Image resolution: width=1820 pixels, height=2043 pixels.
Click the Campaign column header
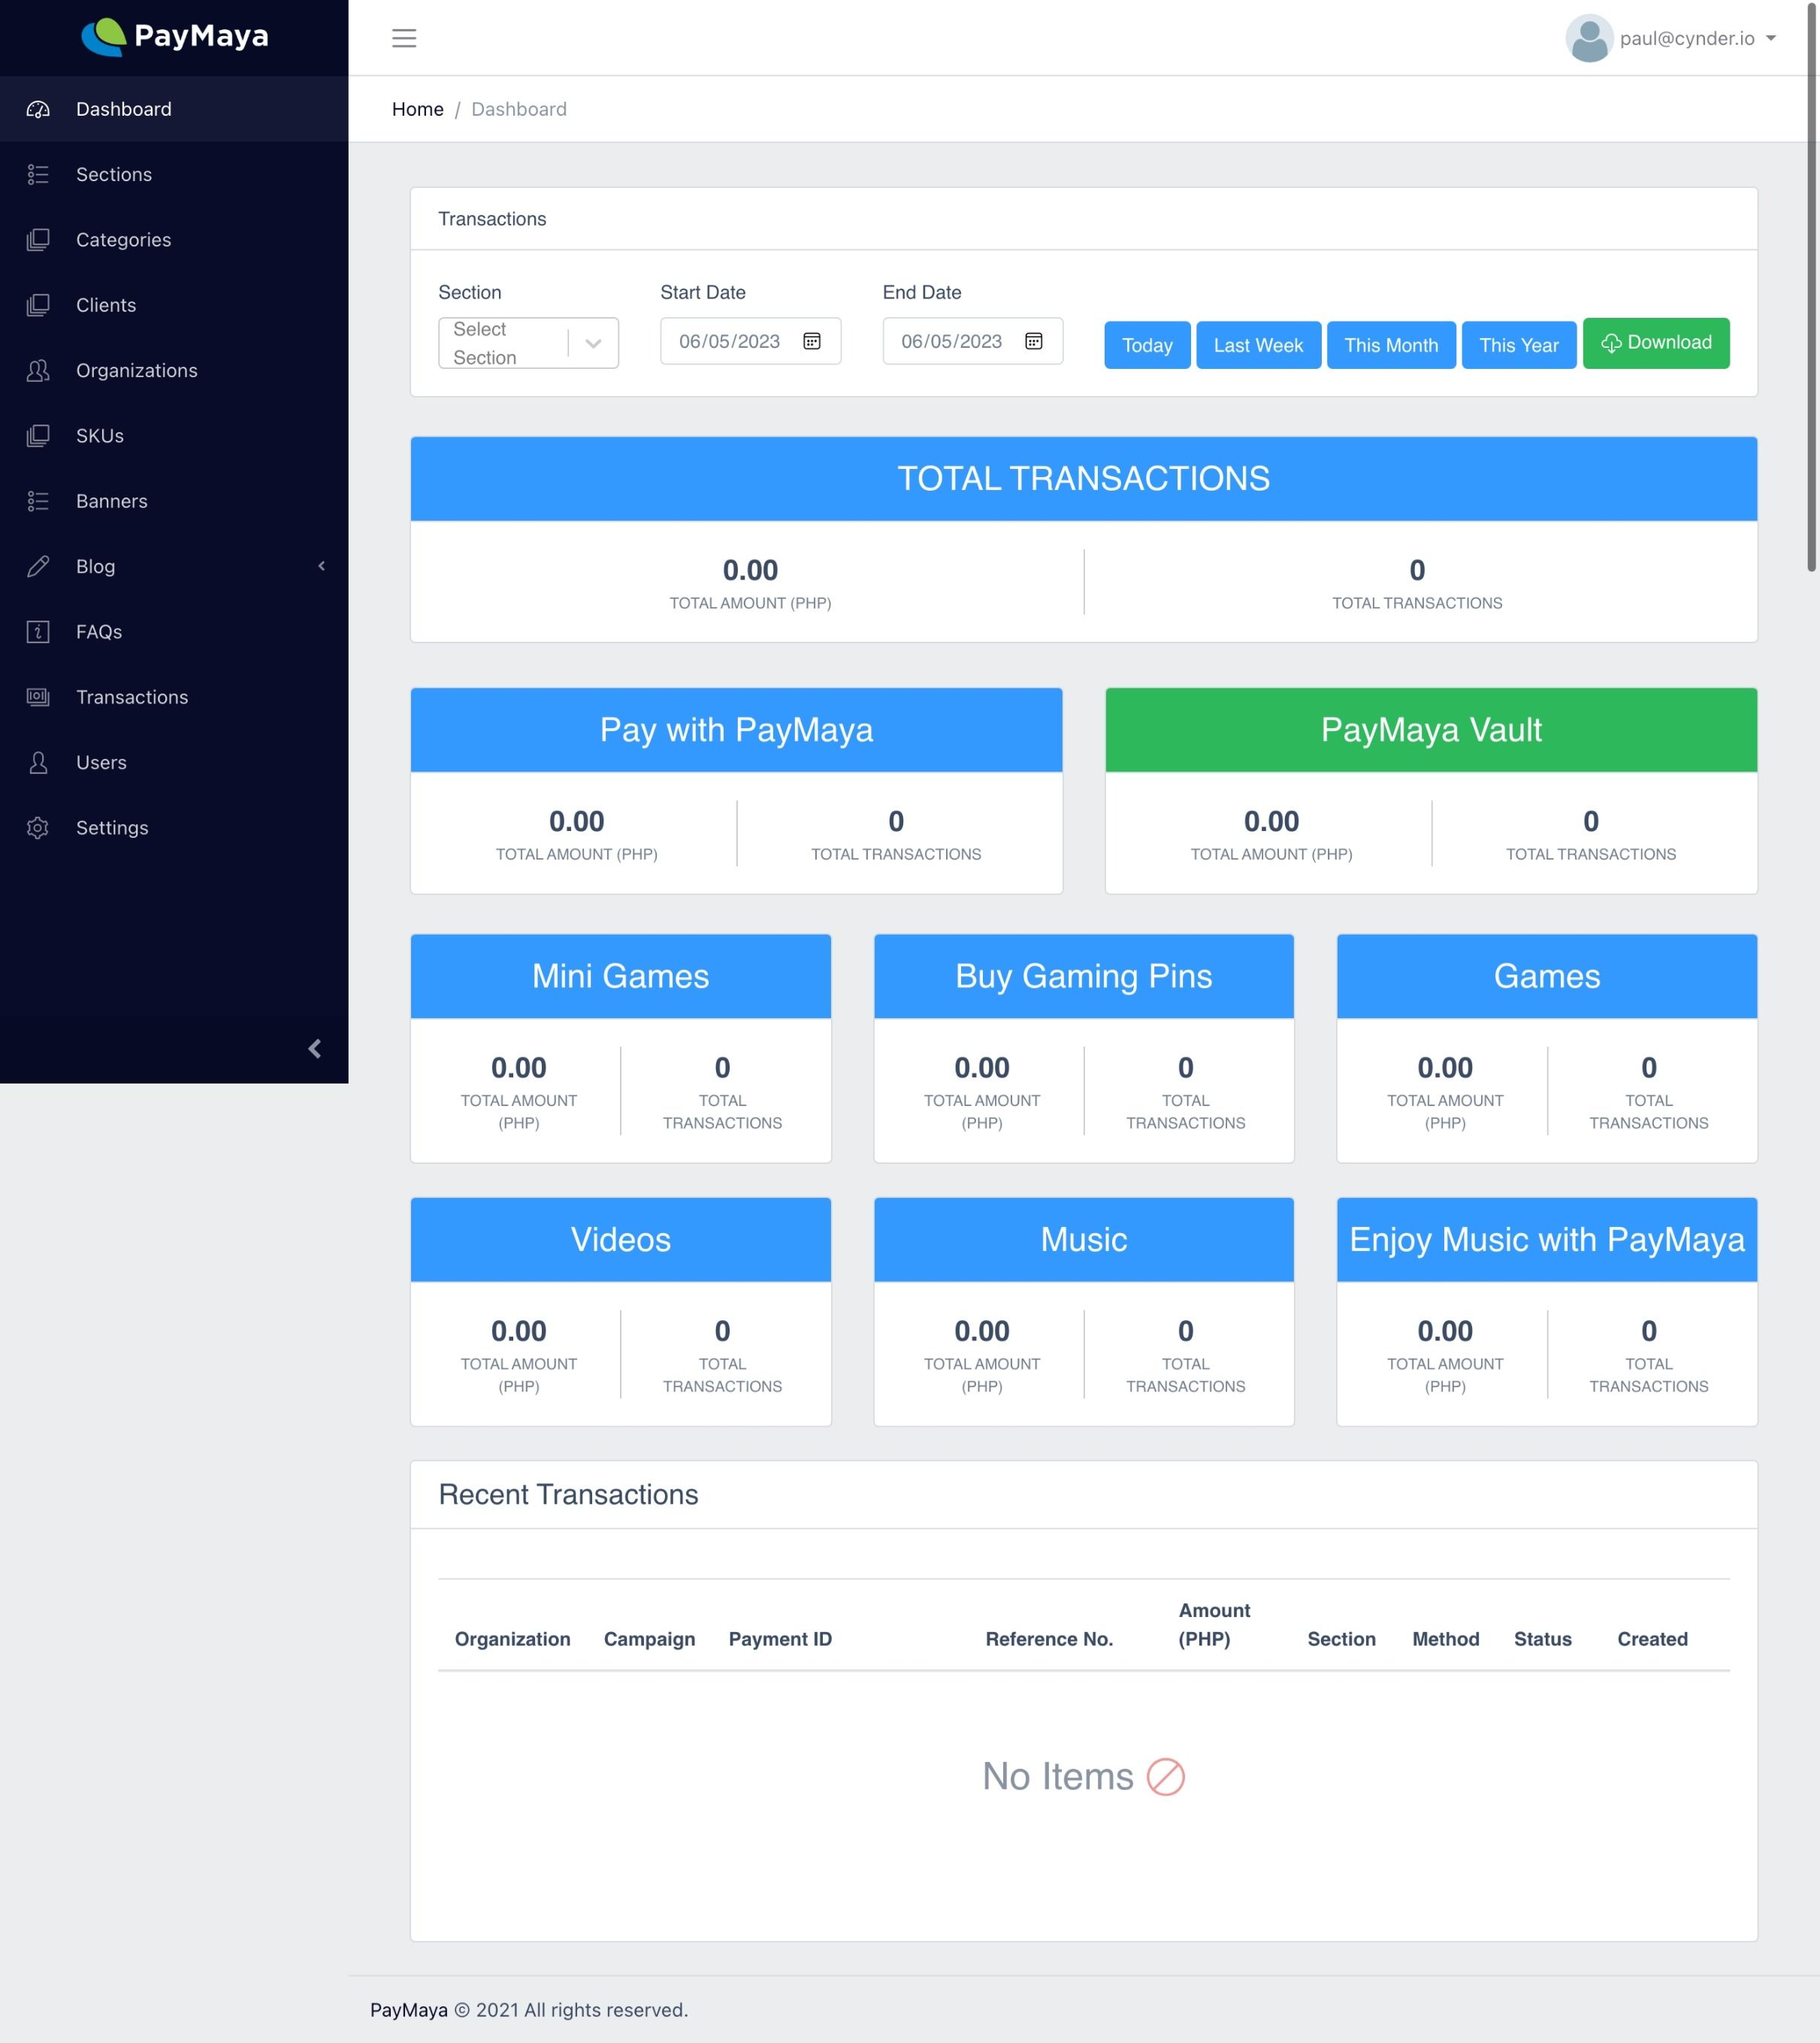point(649,1639)
